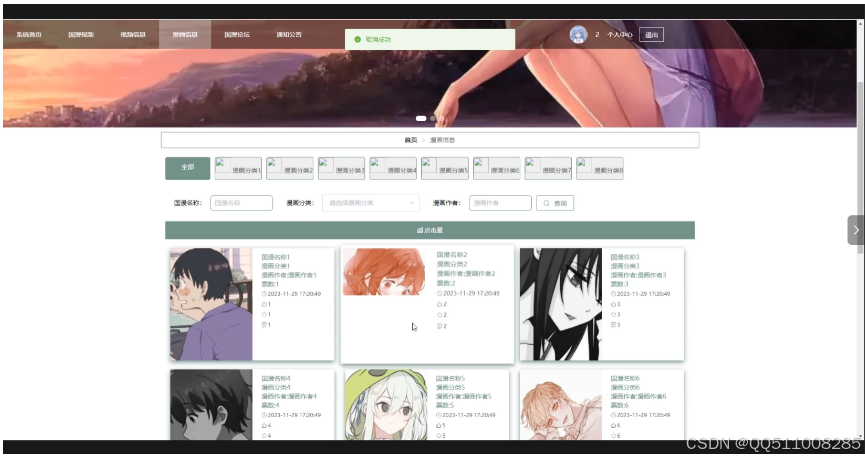
Task: Select the 全部 category filter button
Action: click(188, 168)
